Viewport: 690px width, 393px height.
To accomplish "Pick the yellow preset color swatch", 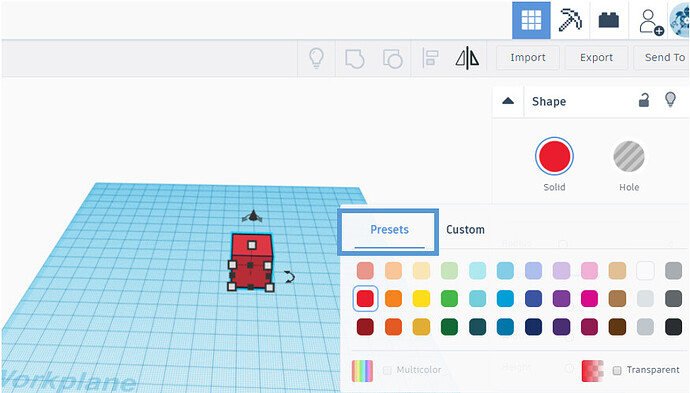I will point(421,299).
